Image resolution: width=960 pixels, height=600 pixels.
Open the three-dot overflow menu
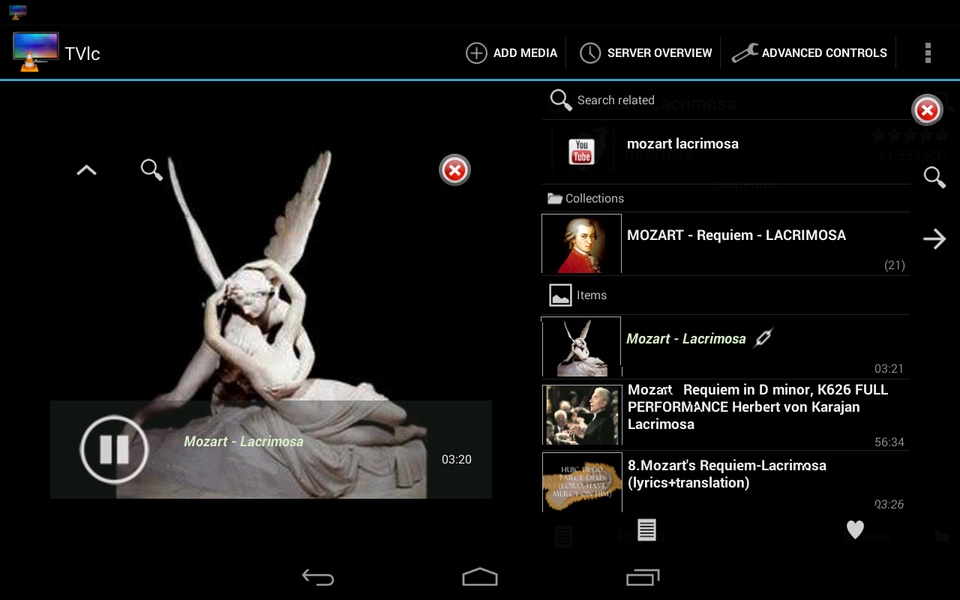click(x=928, y=53)
